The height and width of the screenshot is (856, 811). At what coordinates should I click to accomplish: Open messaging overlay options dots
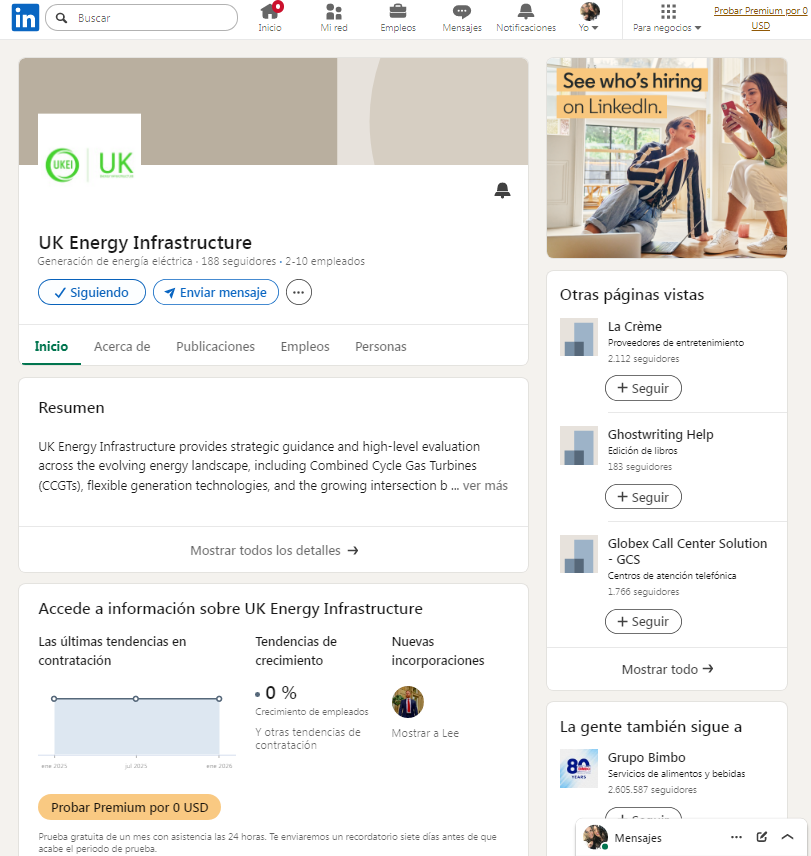(x=736, y=837)
